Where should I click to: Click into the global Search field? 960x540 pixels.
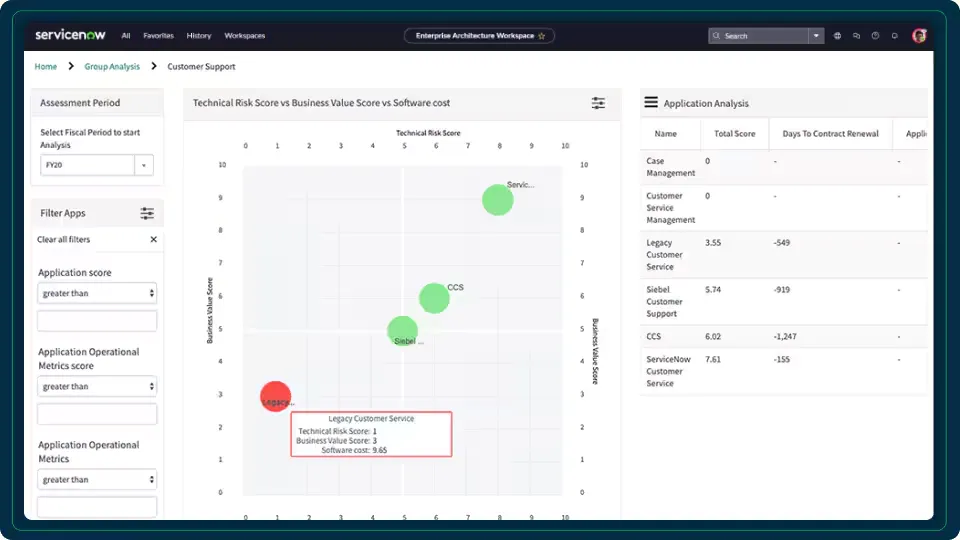tap(759, 36)
